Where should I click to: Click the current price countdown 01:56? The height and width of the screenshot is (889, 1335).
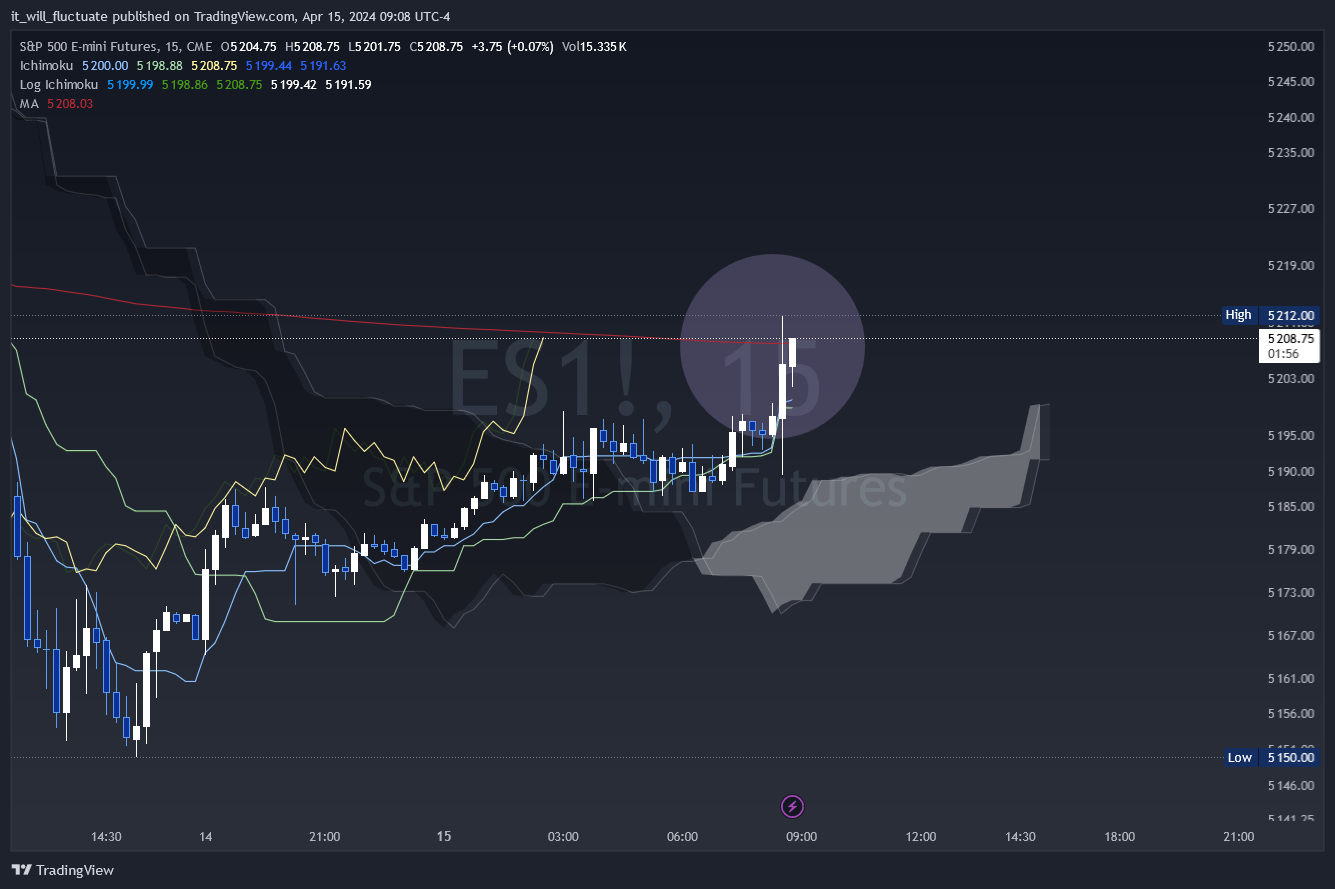coord(1283,353)
